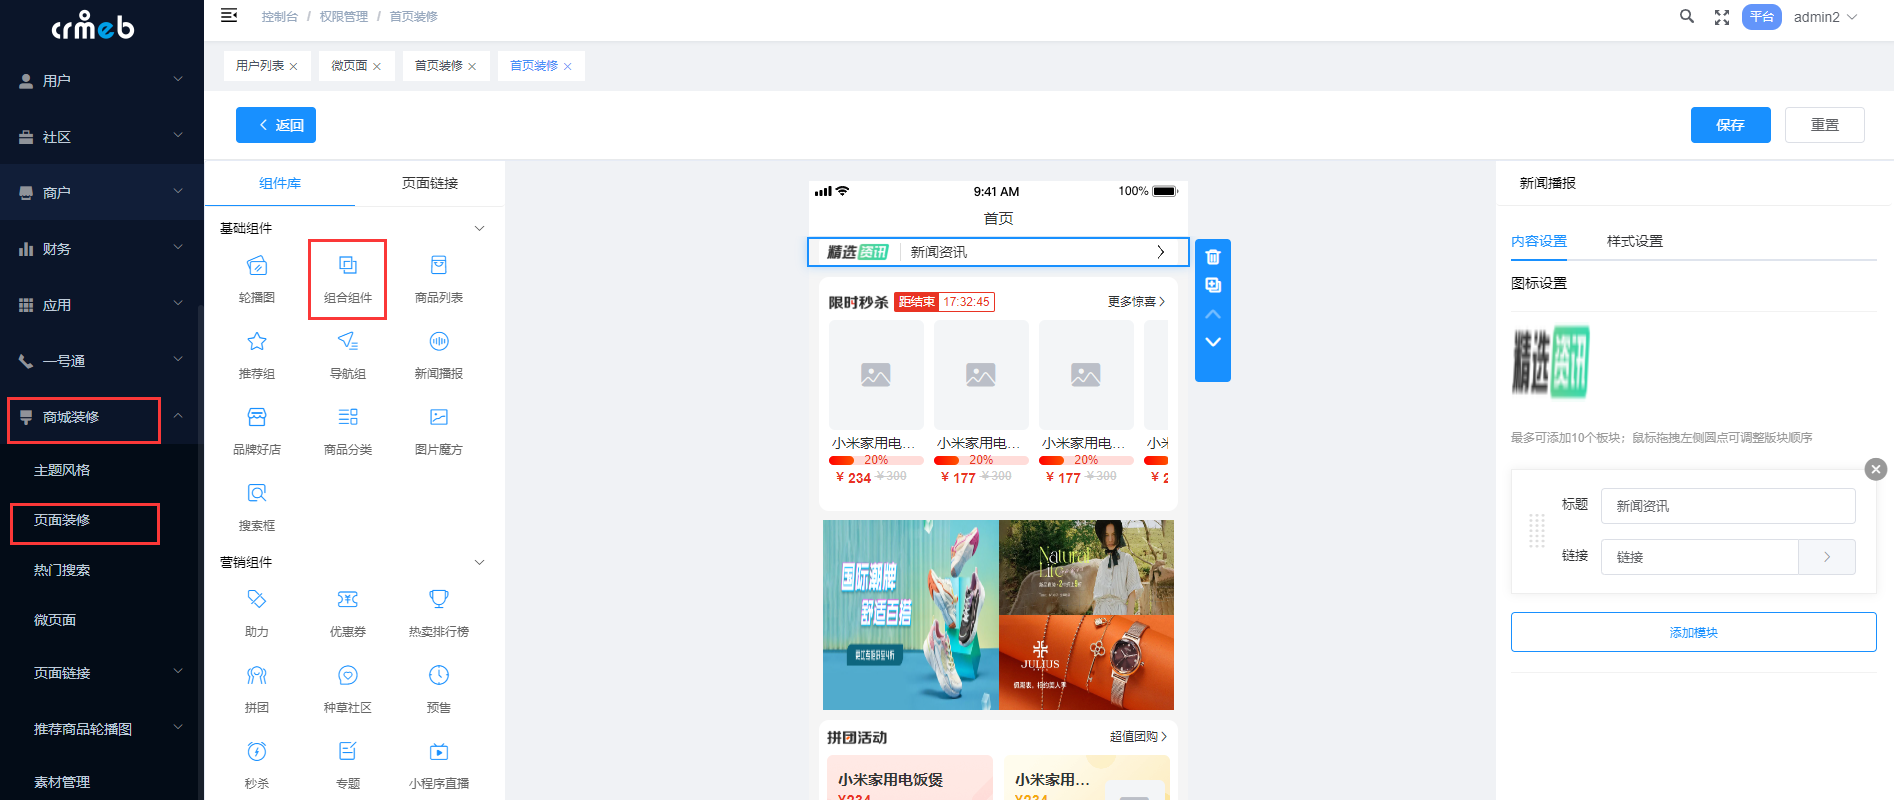Add the 拼团 group-buy component
The image size is (1894, 800).
(257, 689)
